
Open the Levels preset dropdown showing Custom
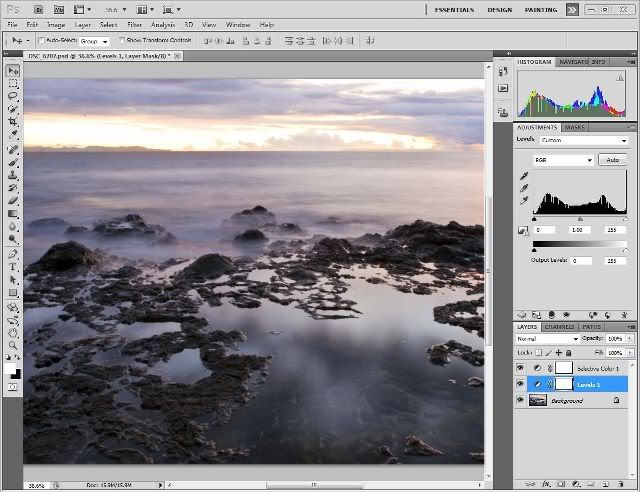pyautogui.click(x=584, y=141)
